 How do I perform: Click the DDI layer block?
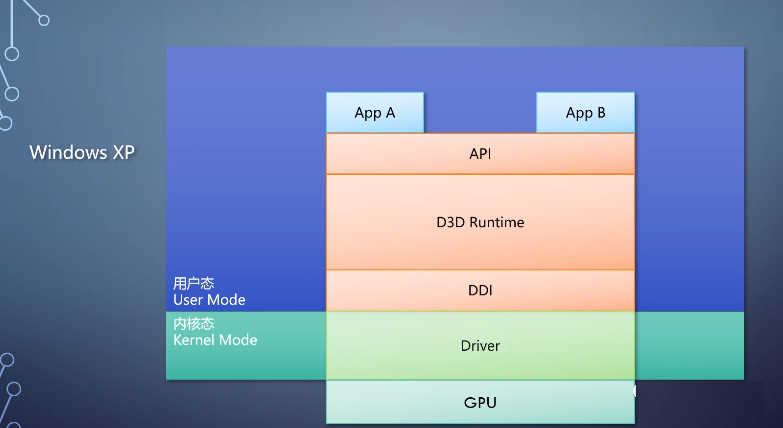tap(480, 291)
